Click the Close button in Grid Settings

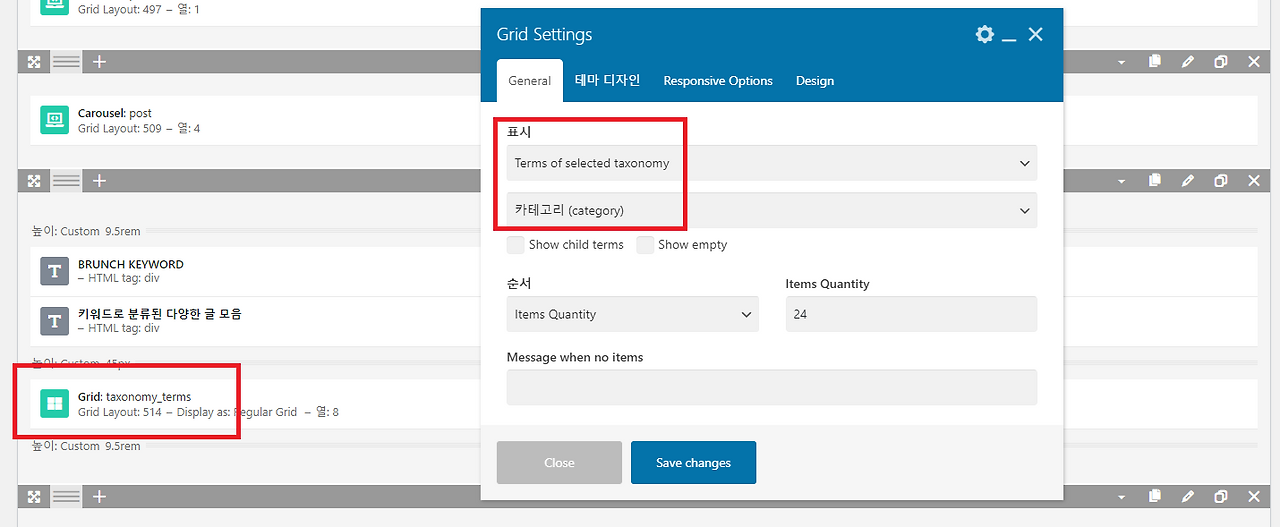[559, 463]
